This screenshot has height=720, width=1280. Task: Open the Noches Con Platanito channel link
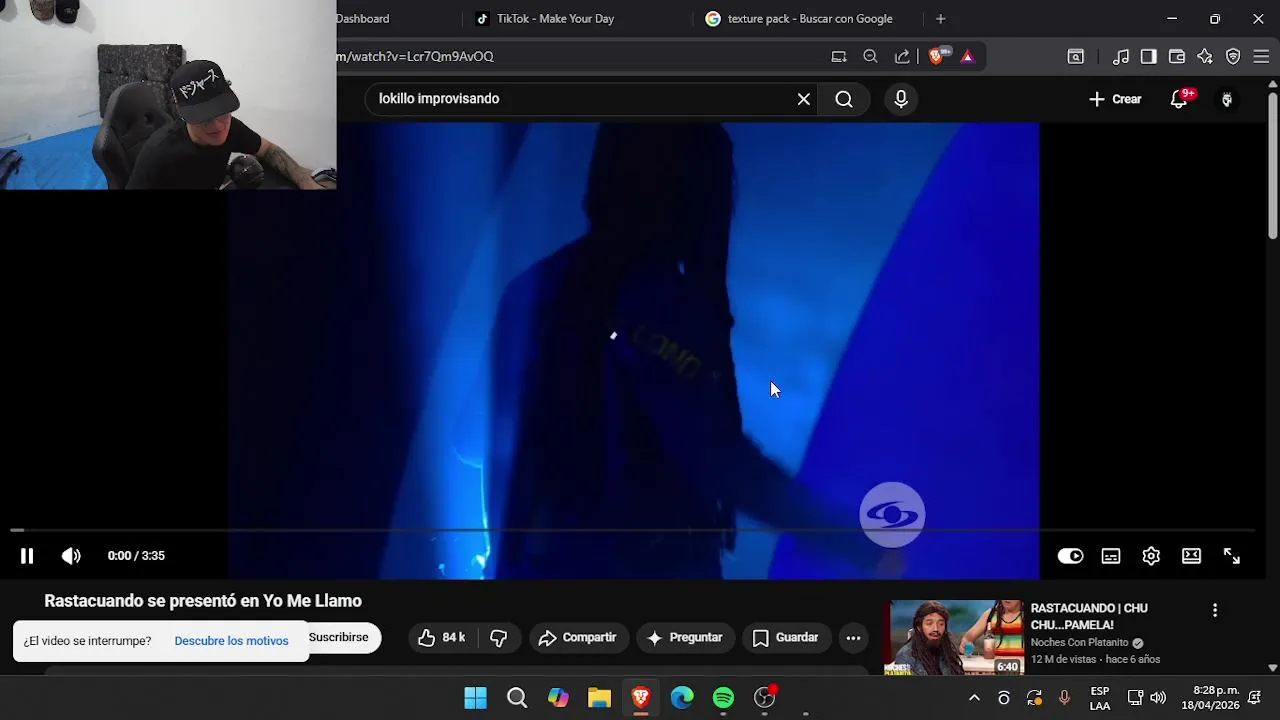pyautogui.click(x=1079, y=643)
